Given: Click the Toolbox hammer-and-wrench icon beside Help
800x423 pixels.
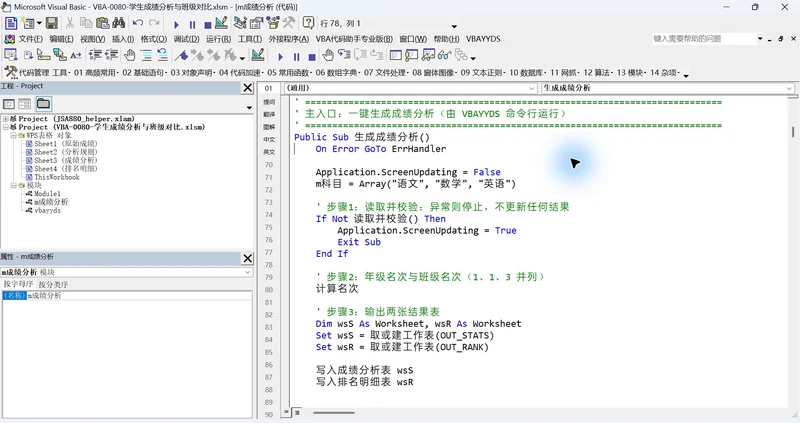Looking at the screenshot, I should [289, 23].
